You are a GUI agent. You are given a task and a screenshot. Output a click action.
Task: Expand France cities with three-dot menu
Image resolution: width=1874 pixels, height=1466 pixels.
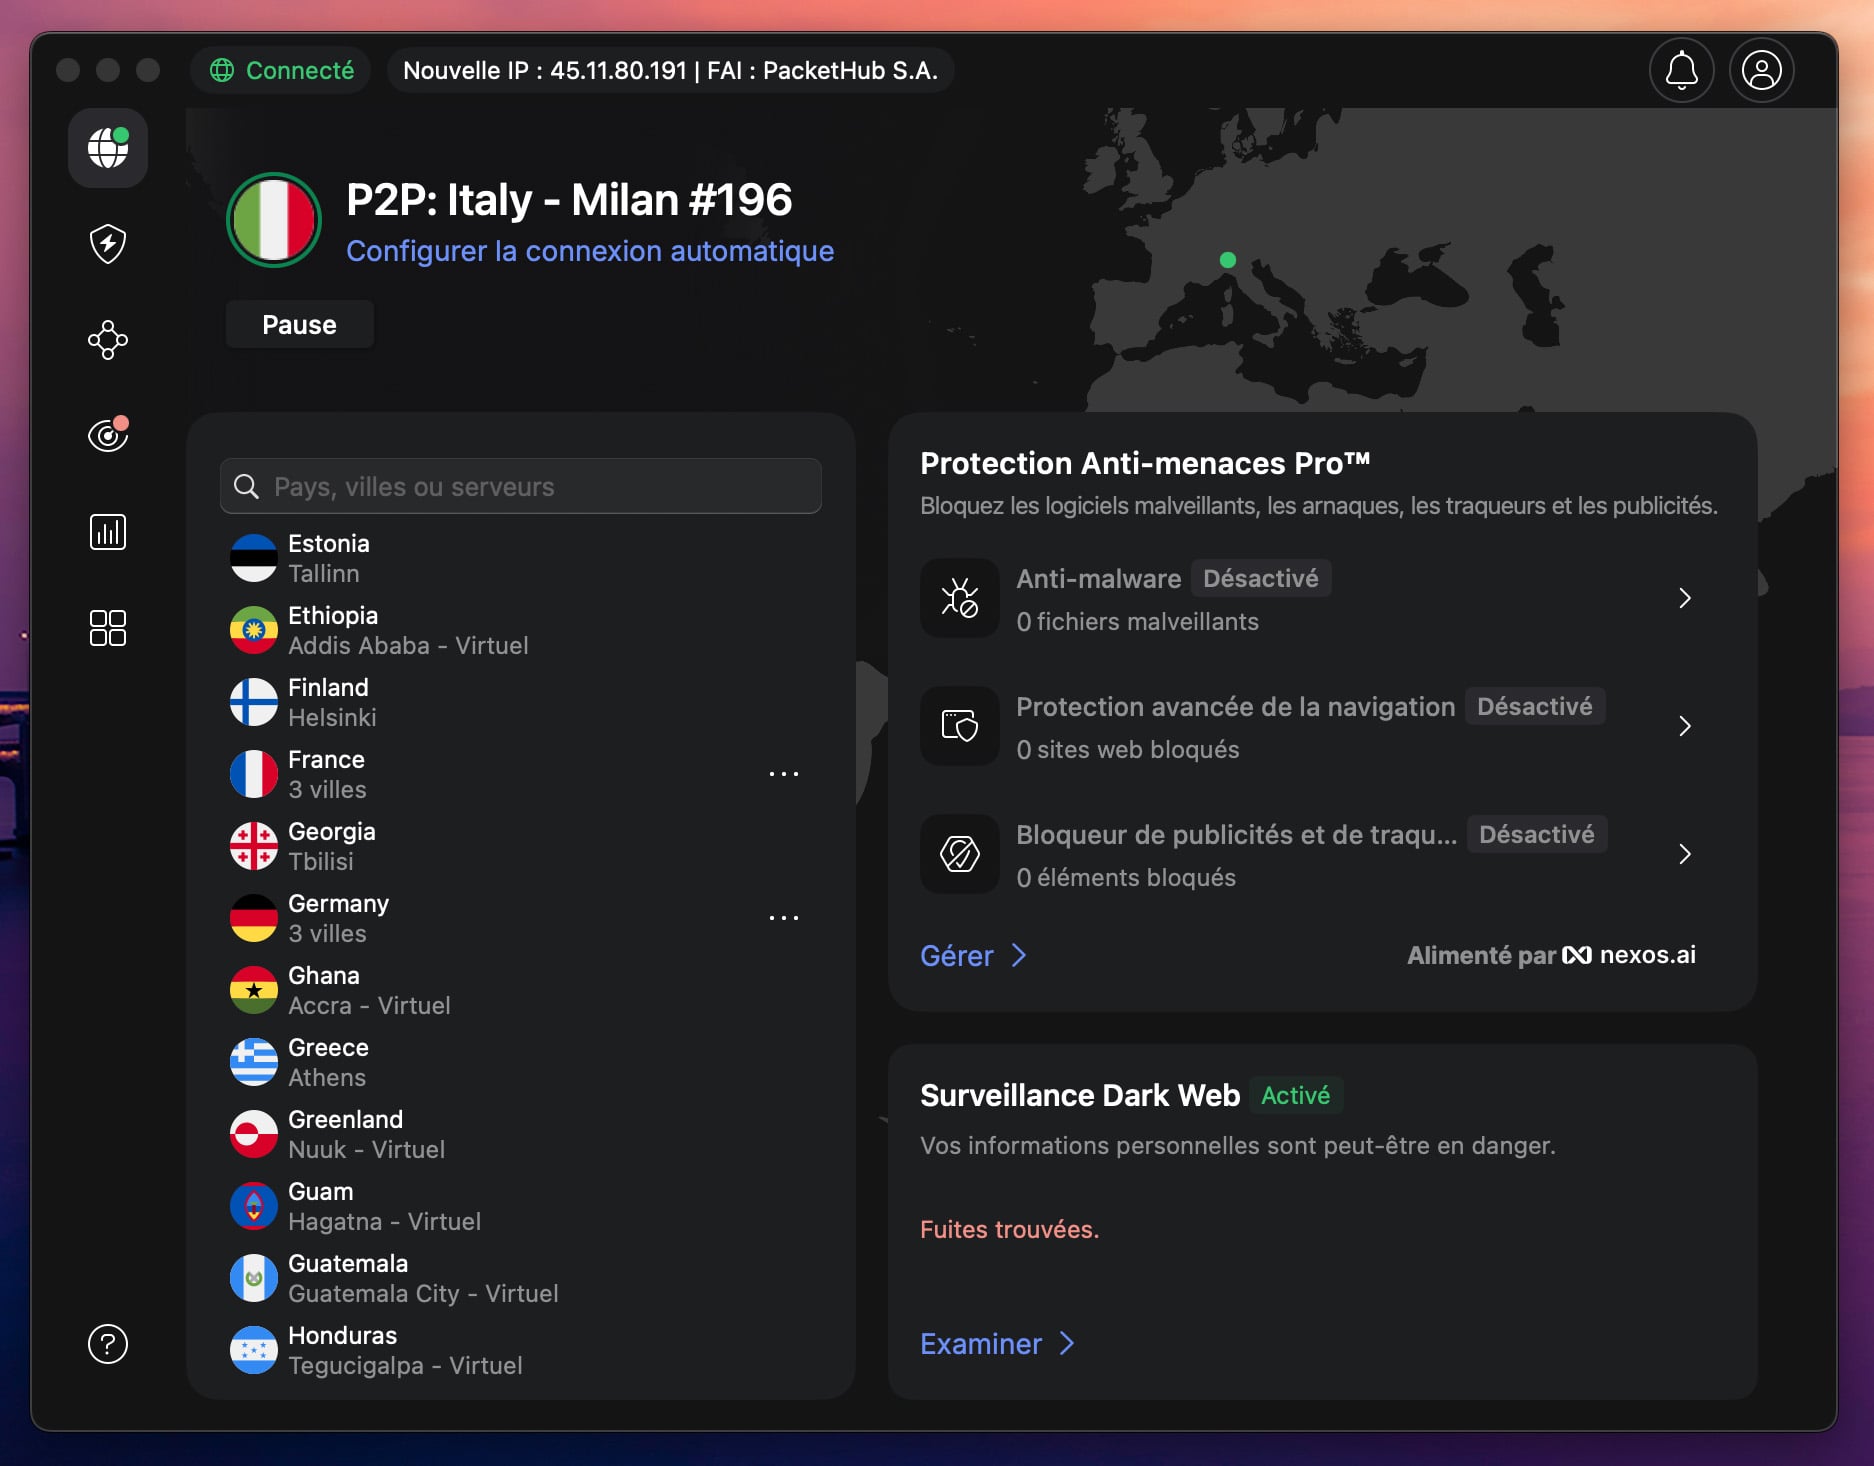click(x=784, y=774)
